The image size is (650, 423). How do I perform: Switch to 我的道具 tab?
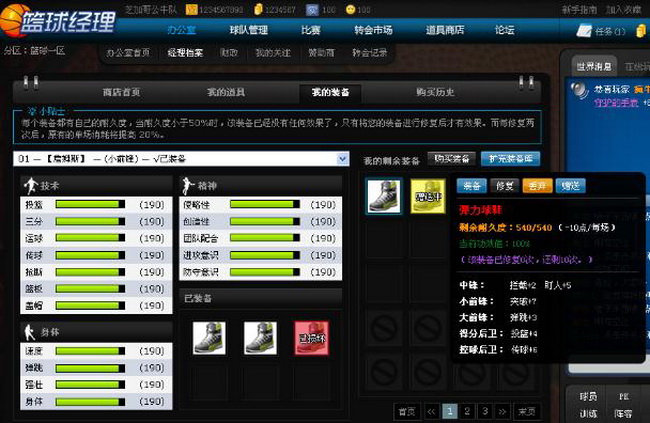click(x=225, y=92)
